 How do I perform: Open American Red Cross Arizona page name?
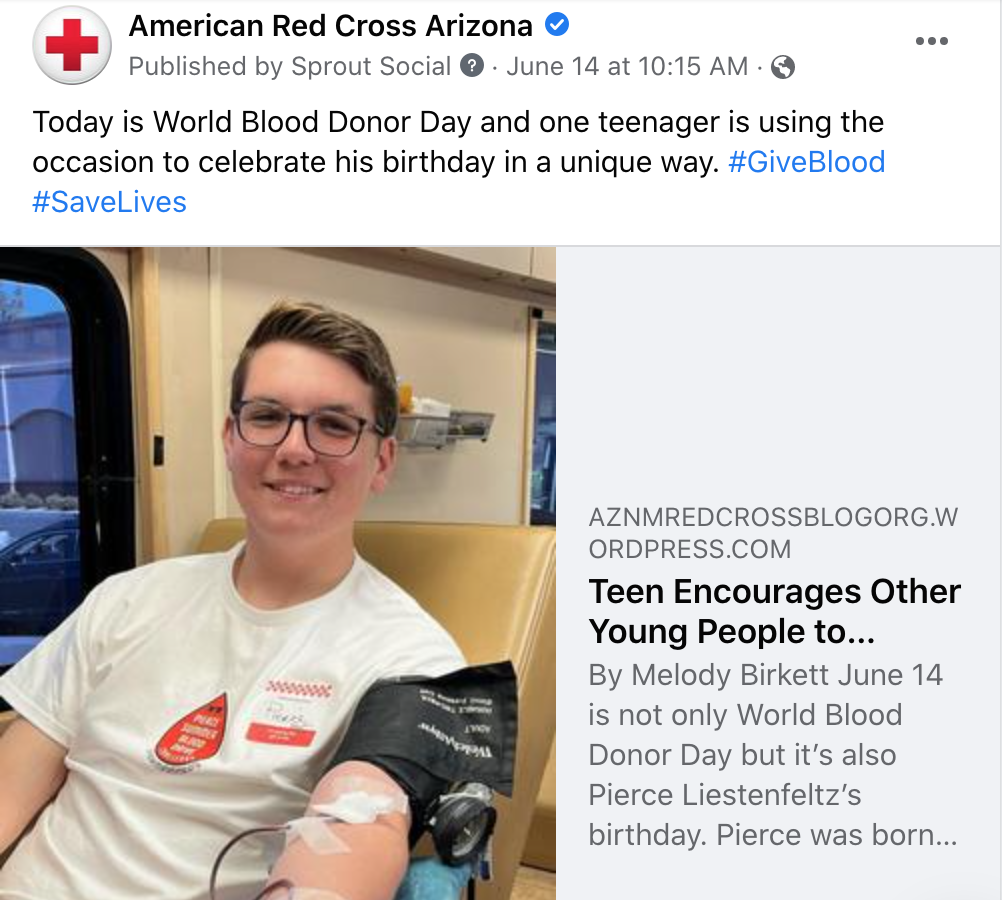[330, 26]
